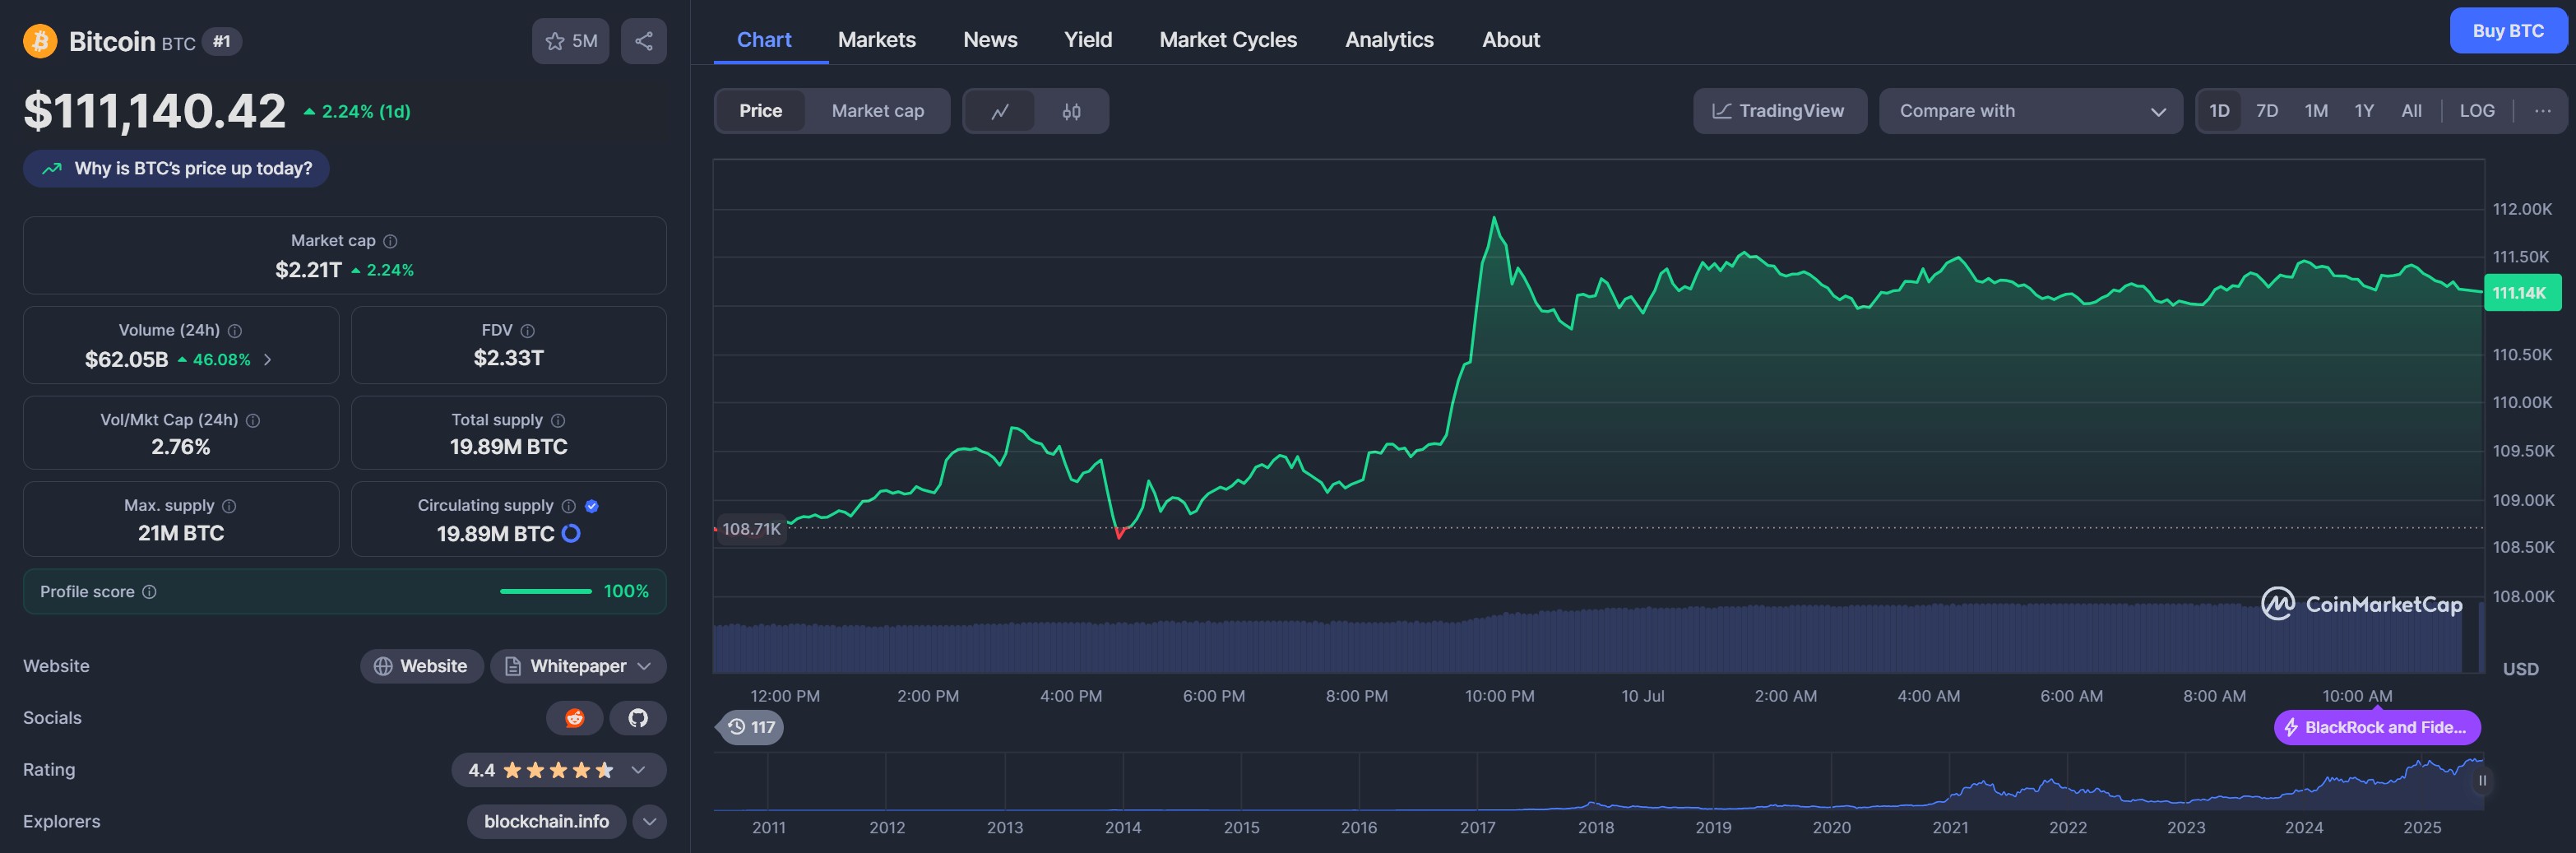Click the verified circulating supply badge
The image size is (2576, 853).
[x=592, y=506]
